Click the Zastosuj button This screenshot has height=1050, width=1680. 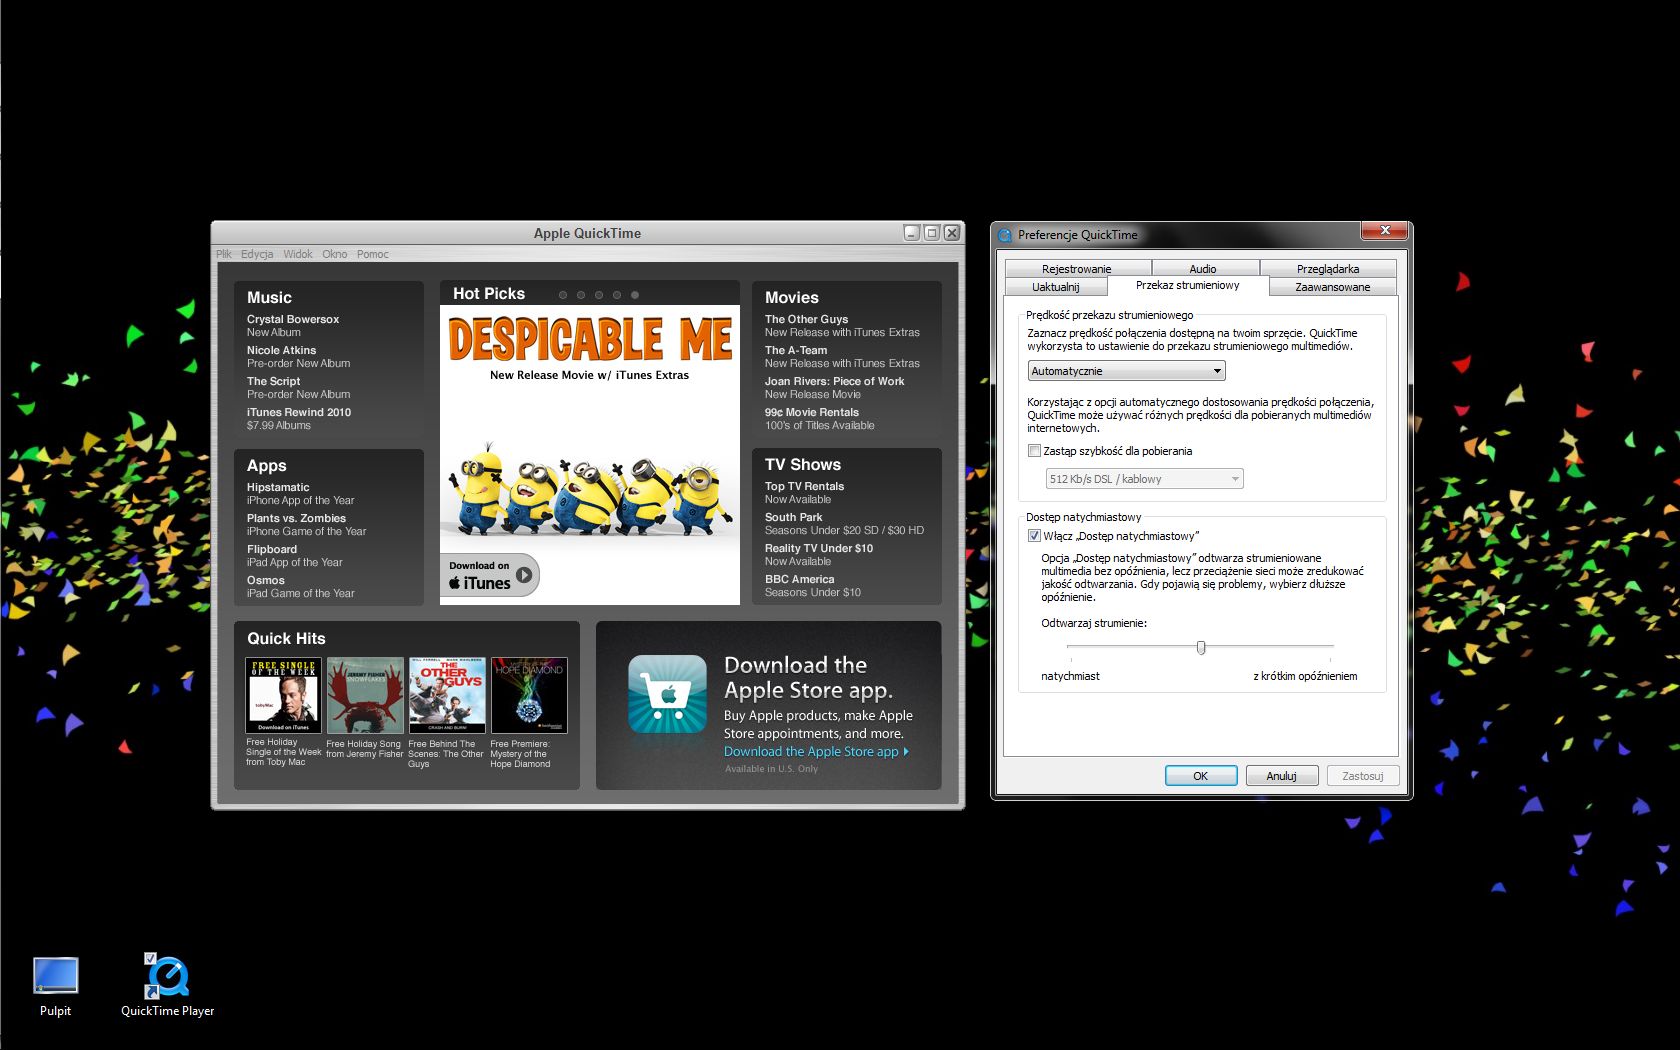[1363, 776]
